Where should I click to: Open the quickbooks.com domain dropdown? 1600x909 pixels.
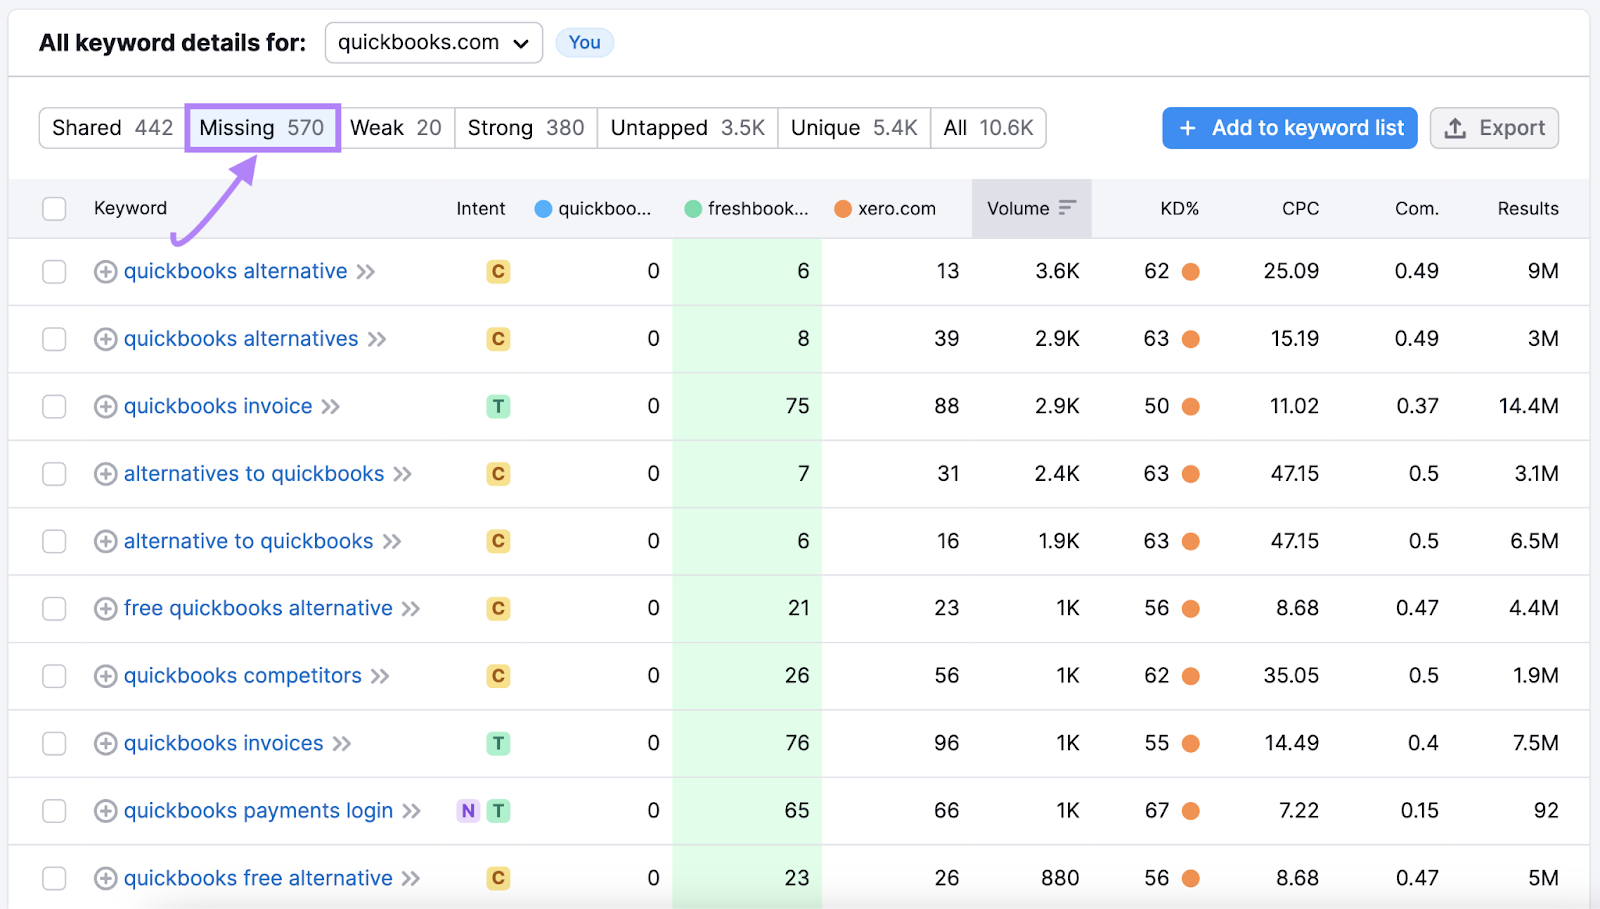(433, 42)
